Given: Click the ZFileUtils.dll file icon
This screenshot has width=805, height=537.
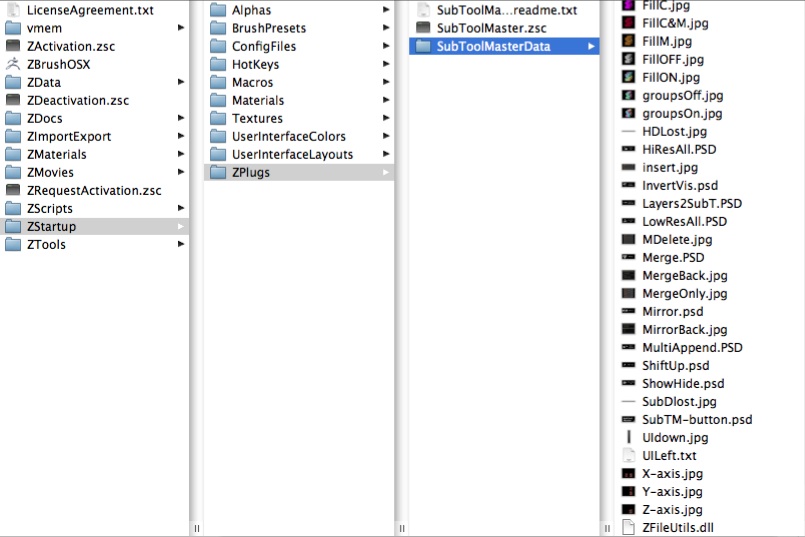Looking at the screenshot, I should coord(628,527).
